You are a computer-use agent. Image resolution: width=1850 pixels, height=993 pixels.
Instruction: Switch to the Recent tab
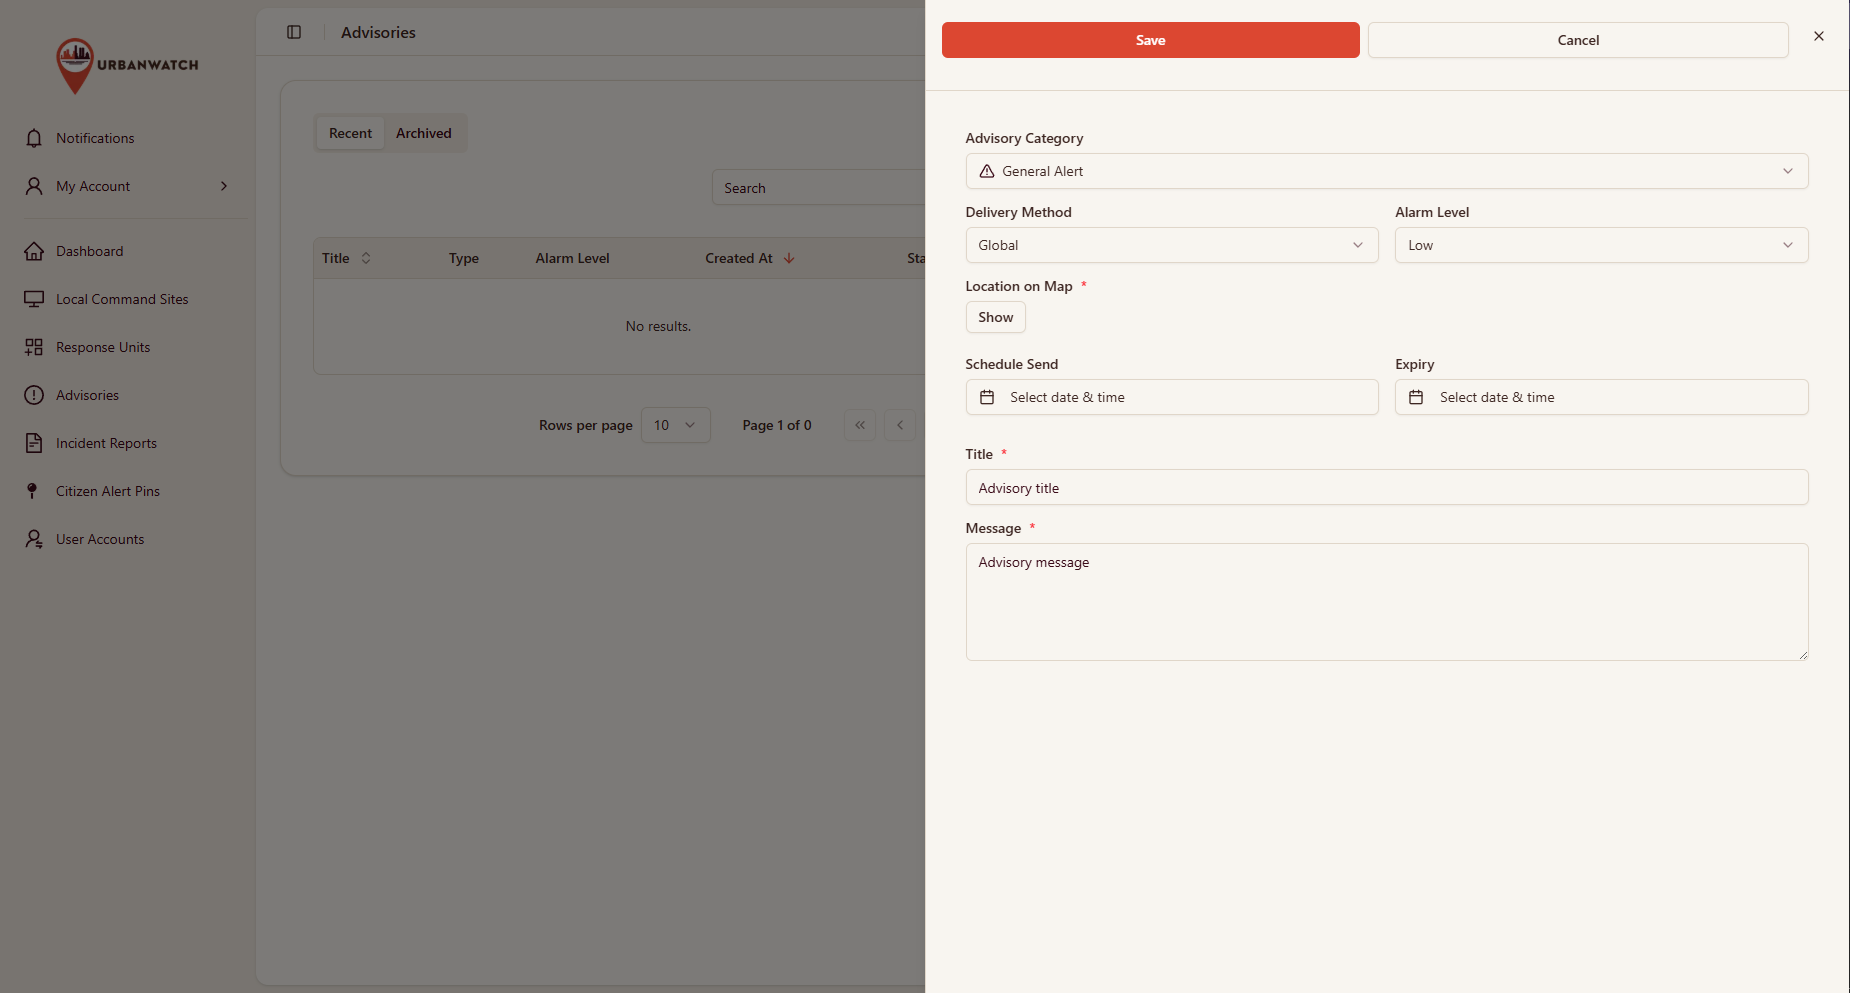tap(350, 133)
